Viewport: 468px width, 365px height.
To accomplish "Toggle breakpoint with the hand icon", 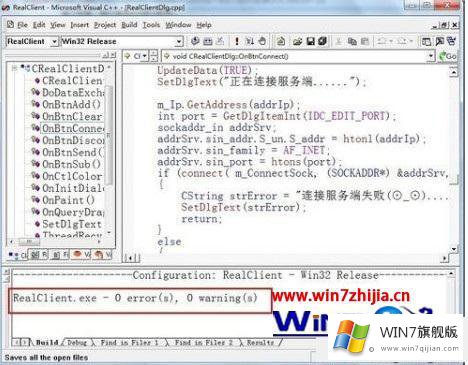I will (262, 41).
